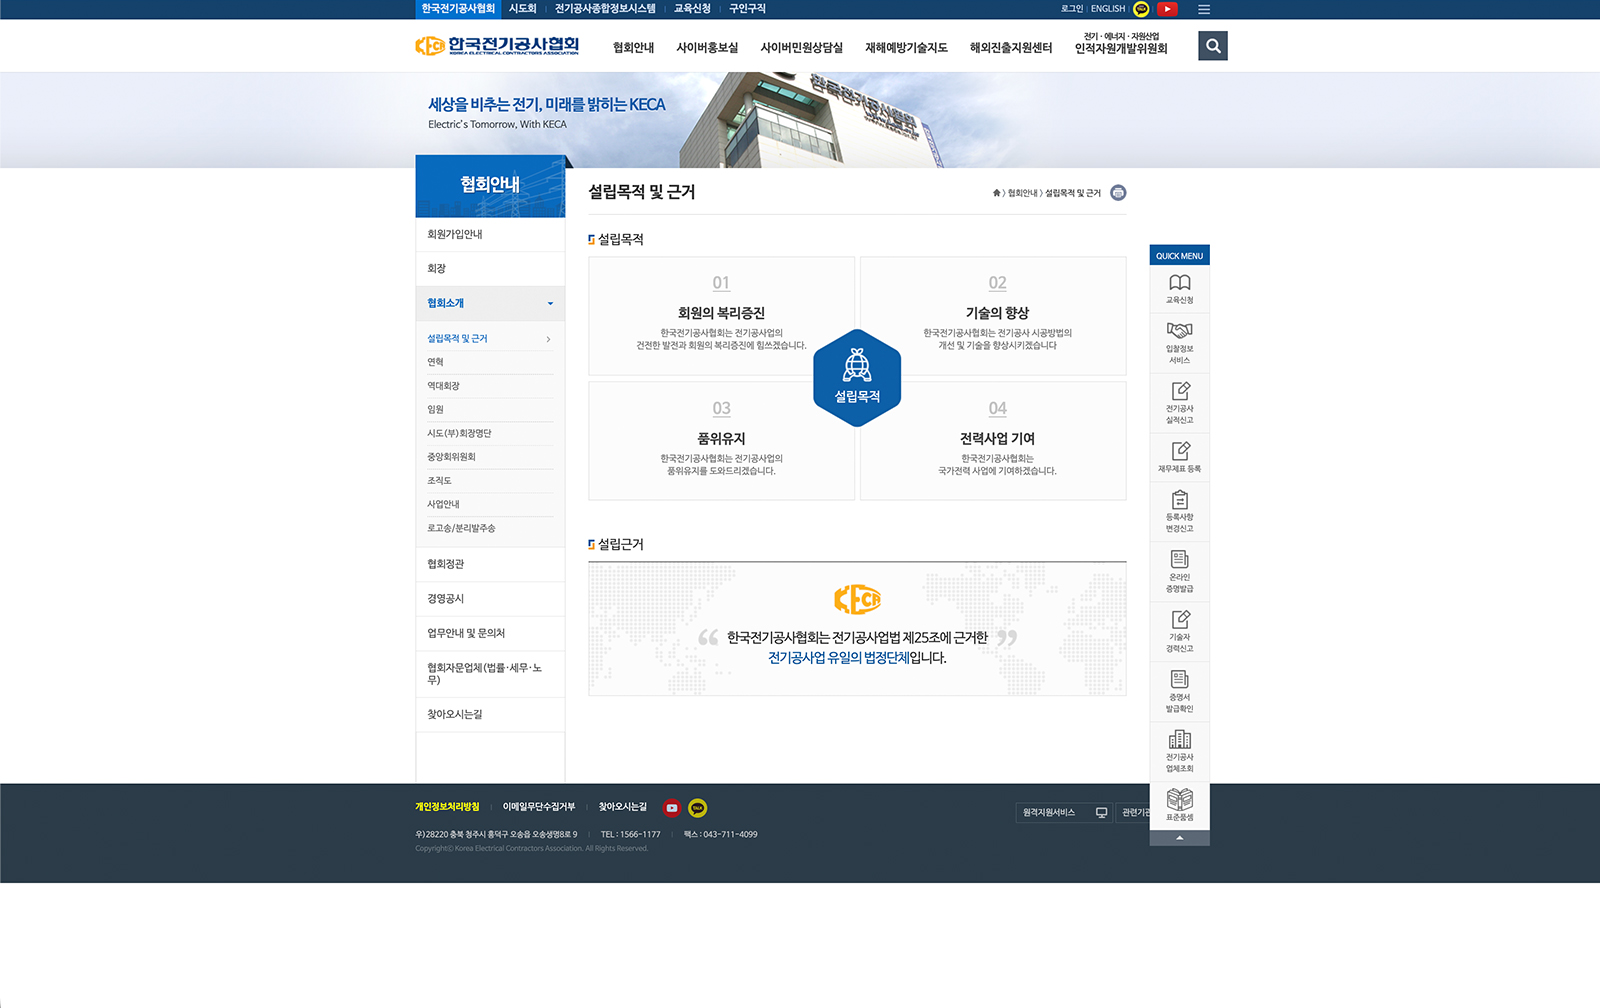Select the 교육신청 top tab

692,9
